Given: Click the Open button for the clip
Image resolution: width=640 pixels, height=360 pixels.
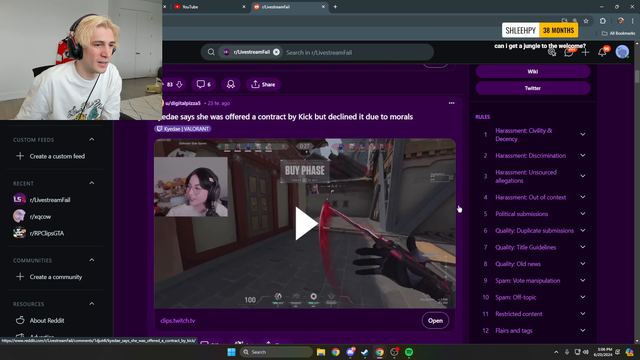Looking at the screenshot, I should tap(435, 320).
